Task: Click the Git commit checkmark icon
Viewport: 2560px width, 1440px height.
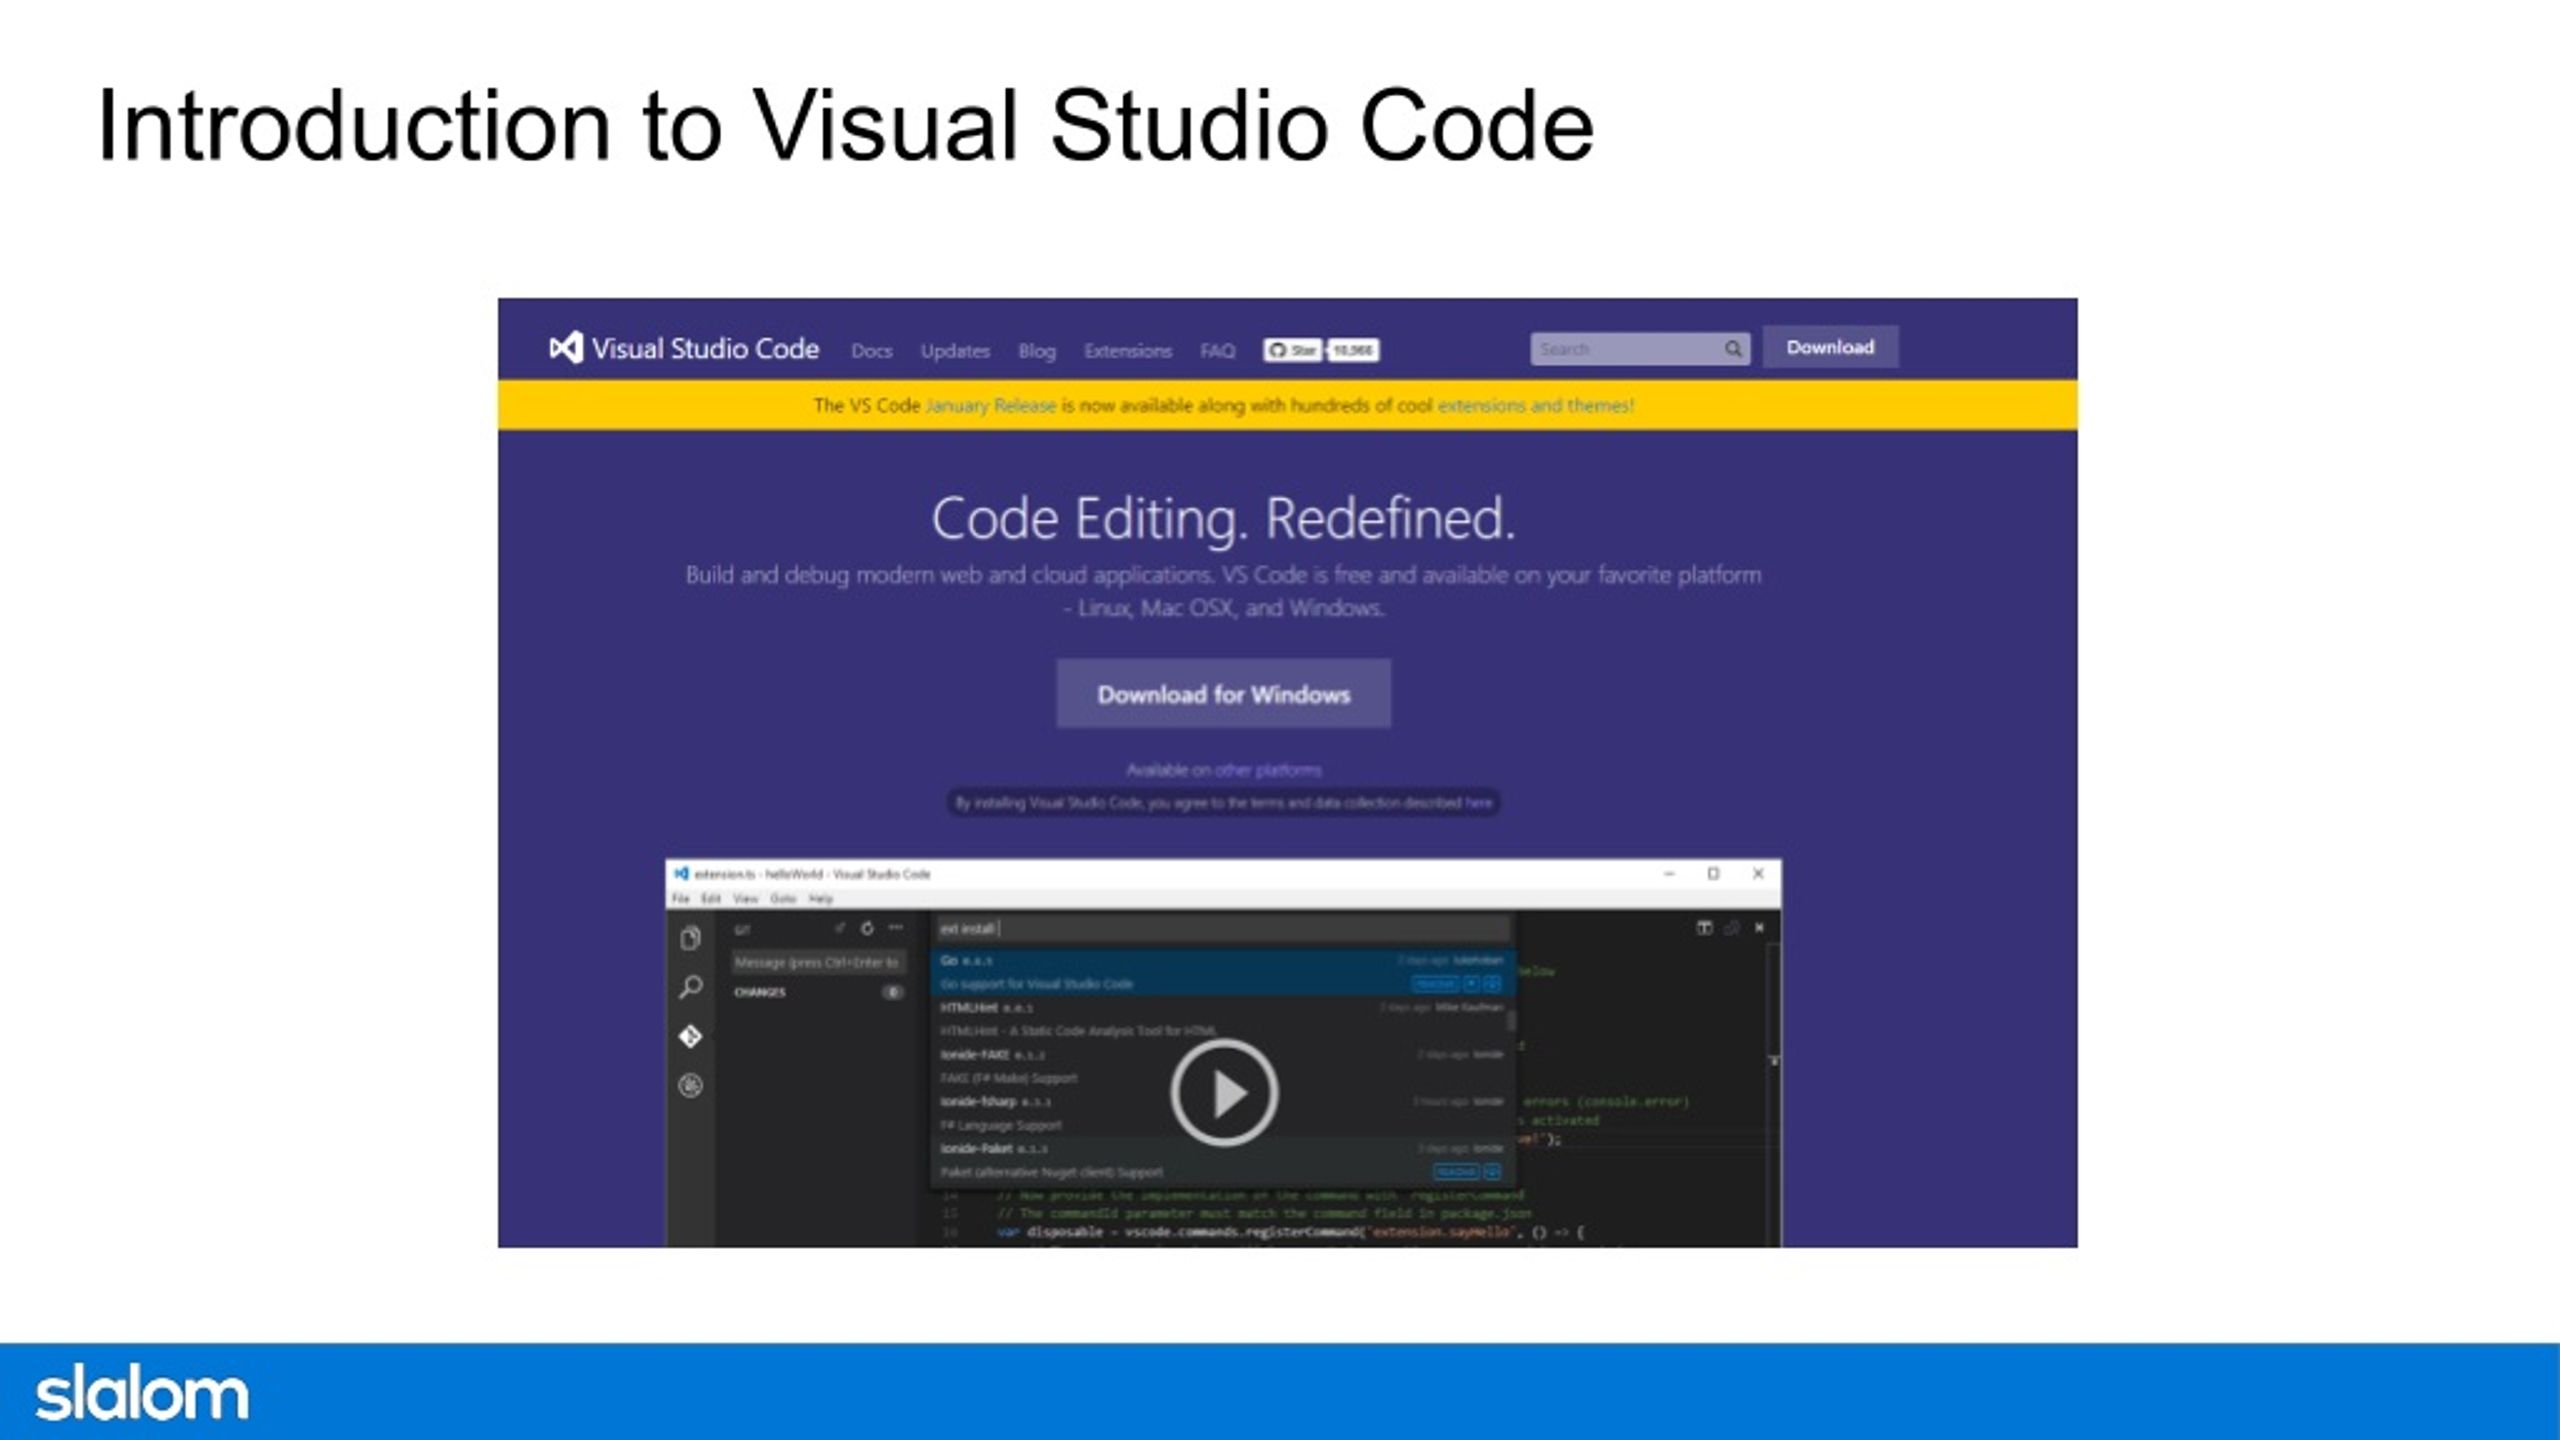Action: click(x=840, y=928)
